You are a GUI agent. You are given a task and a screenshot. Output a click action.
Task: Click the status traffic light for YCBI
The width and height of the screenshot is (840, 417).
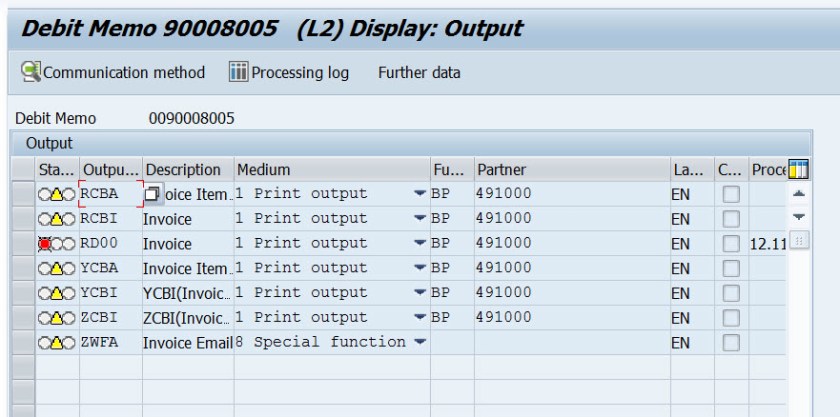[56, 293]
